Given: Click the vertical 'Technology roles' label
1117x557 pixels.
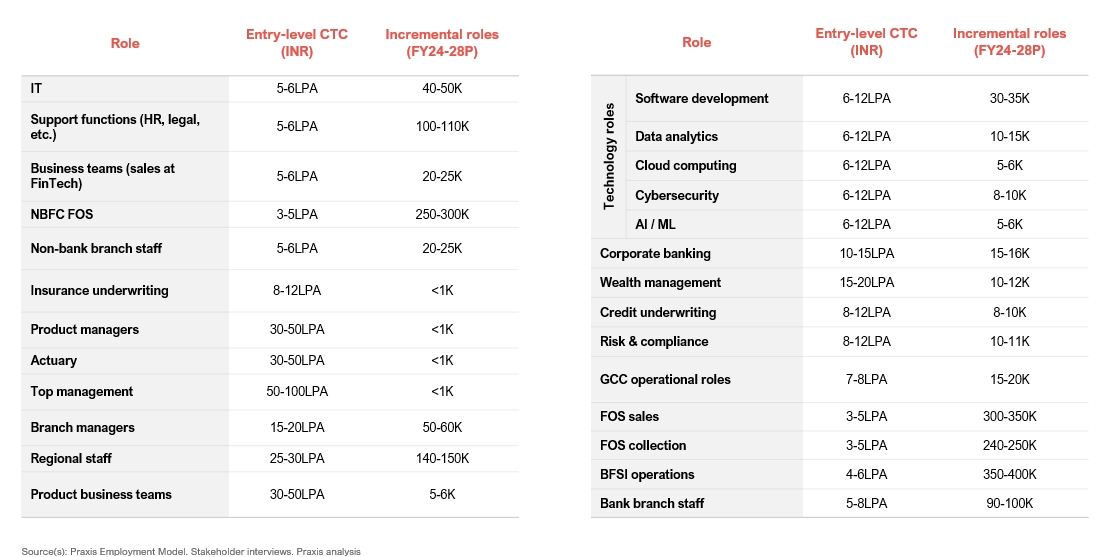Looking at the screenshot, I should 609,157.
